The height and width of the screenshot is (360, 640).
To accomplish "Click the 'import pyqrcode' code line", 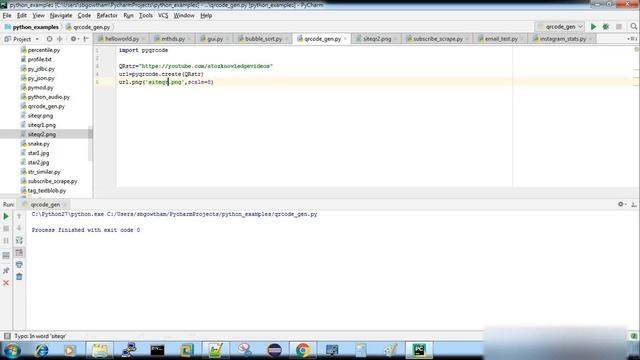I will (x=143, y=50).
